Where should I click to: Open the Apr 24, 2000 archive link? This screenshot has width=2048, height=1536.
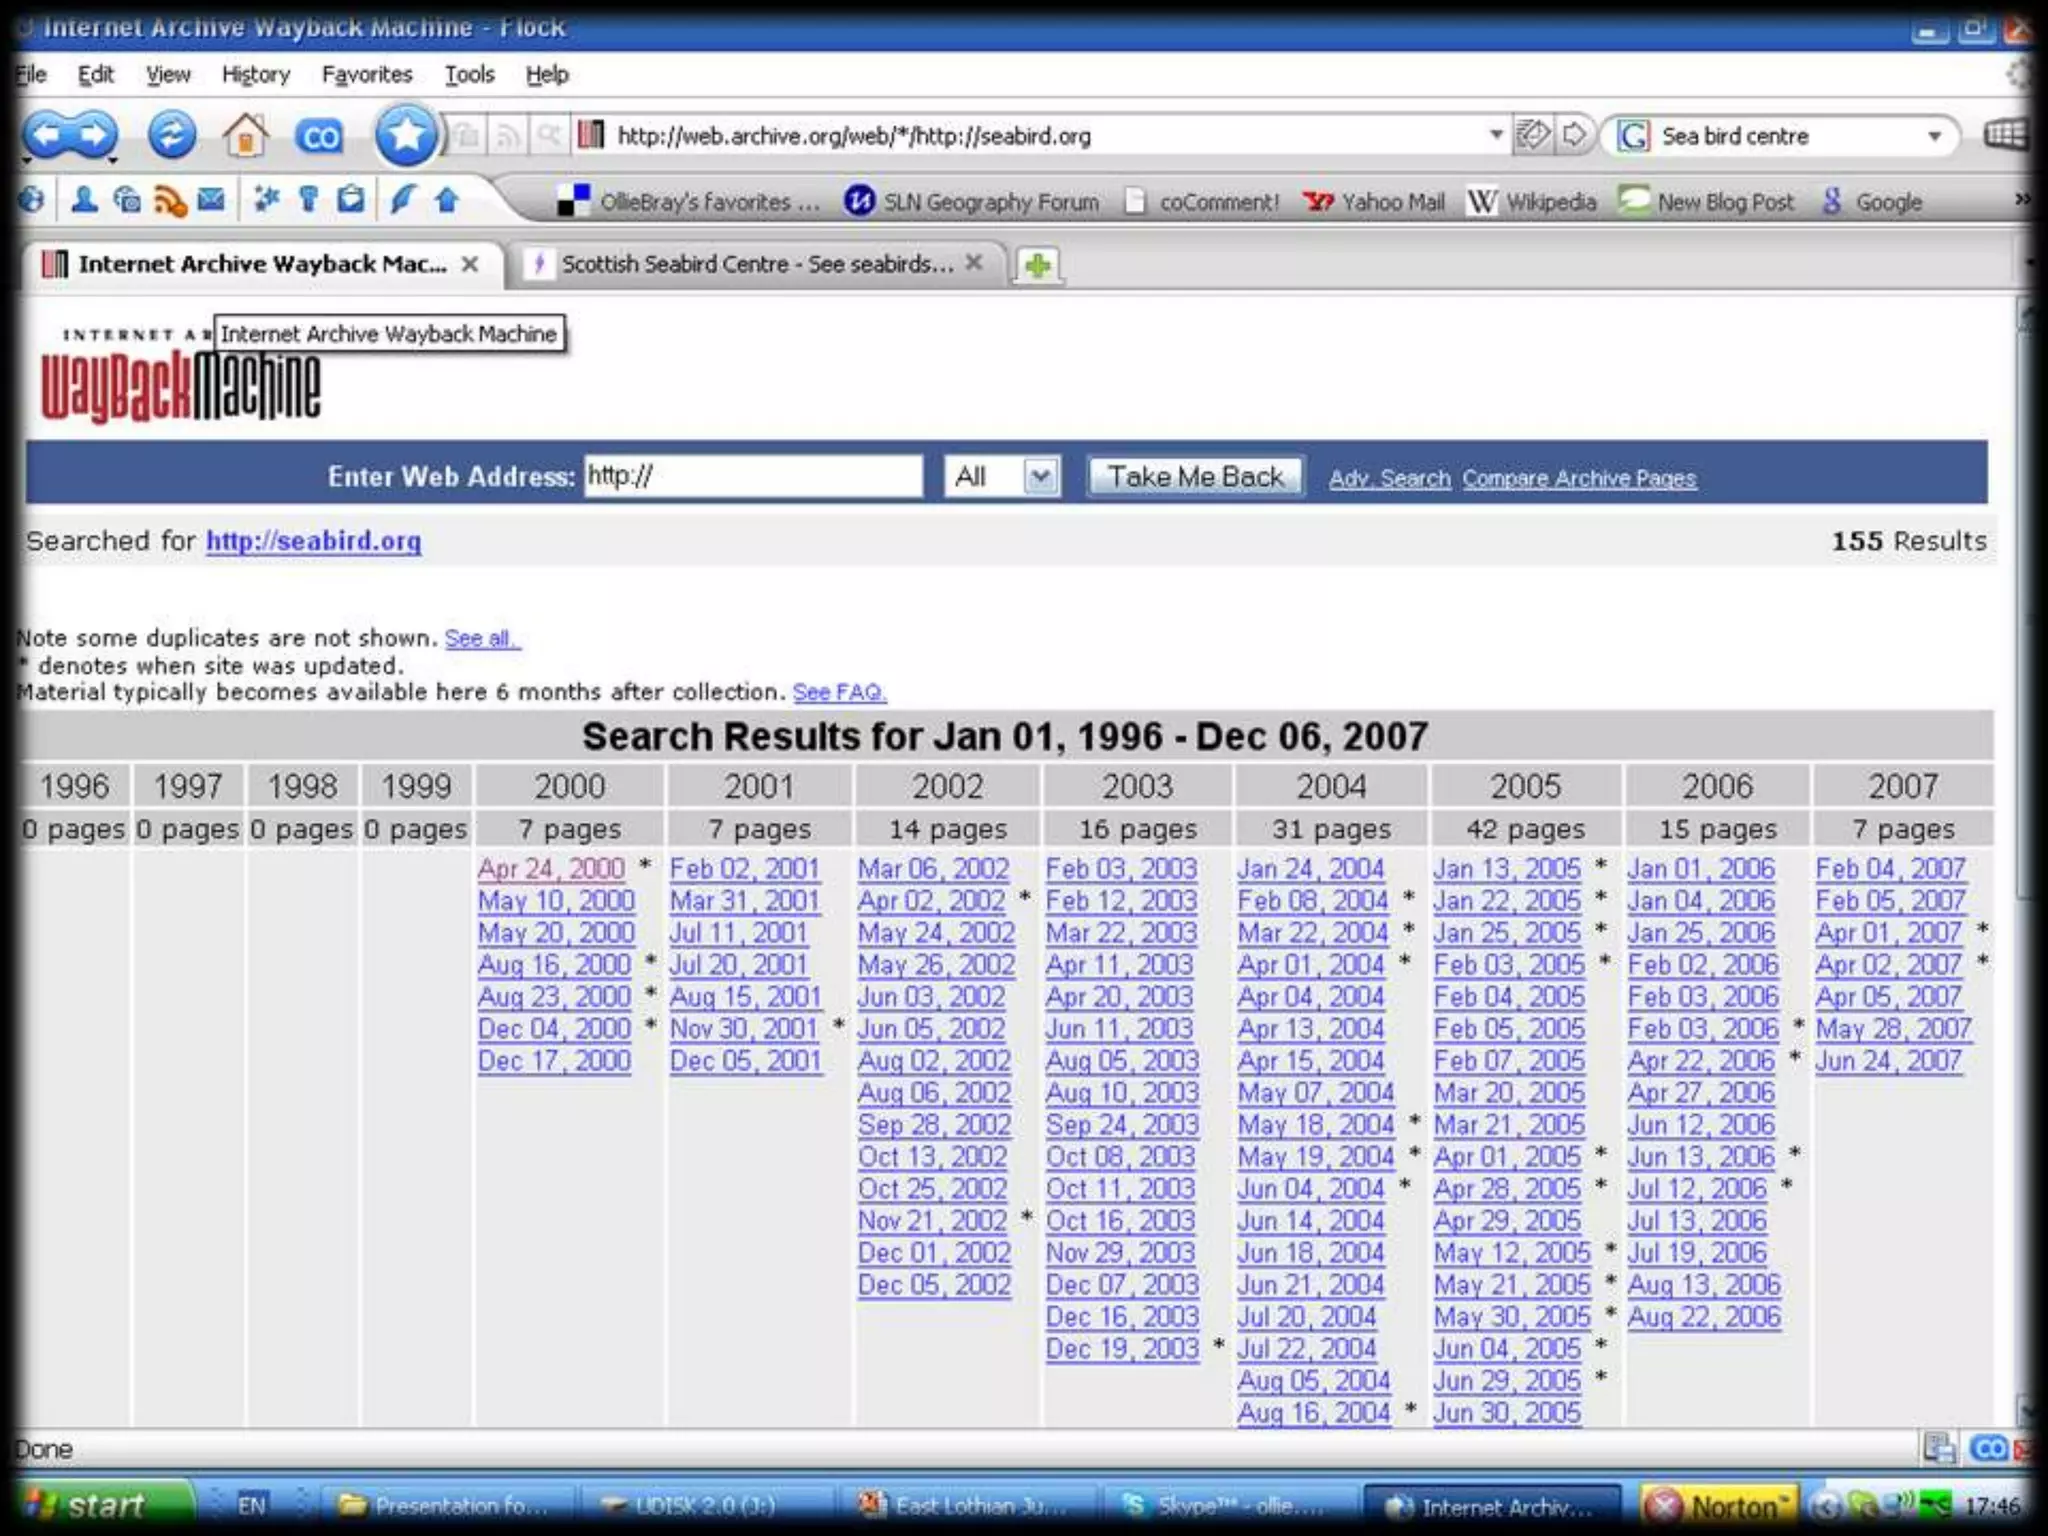tap(551, 868)
